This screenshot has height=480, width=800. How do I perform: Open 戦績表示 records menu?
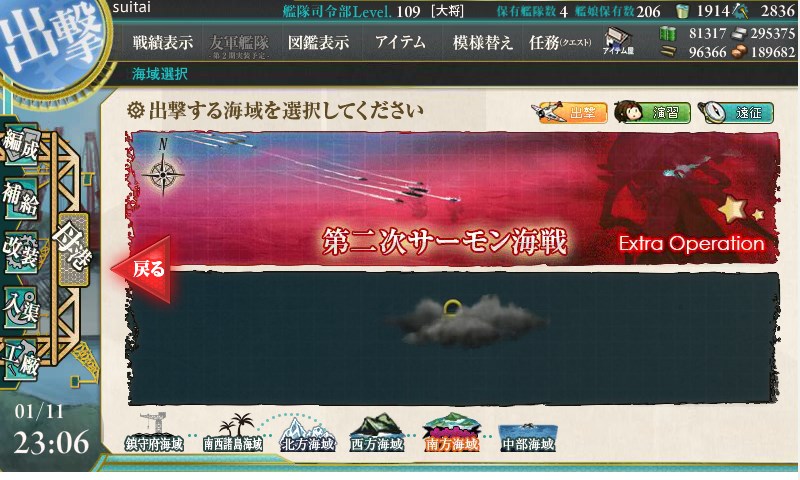(x=163, y=43)
